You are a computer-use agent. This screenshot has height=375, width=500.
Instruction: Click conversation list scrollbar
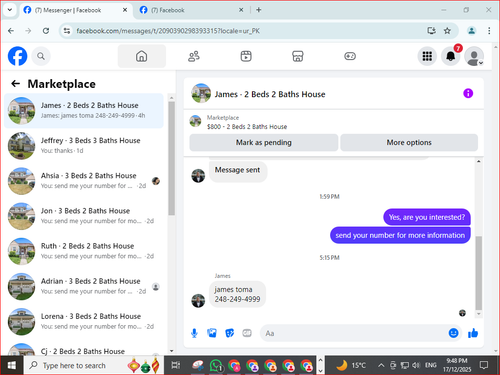point(172,158)
